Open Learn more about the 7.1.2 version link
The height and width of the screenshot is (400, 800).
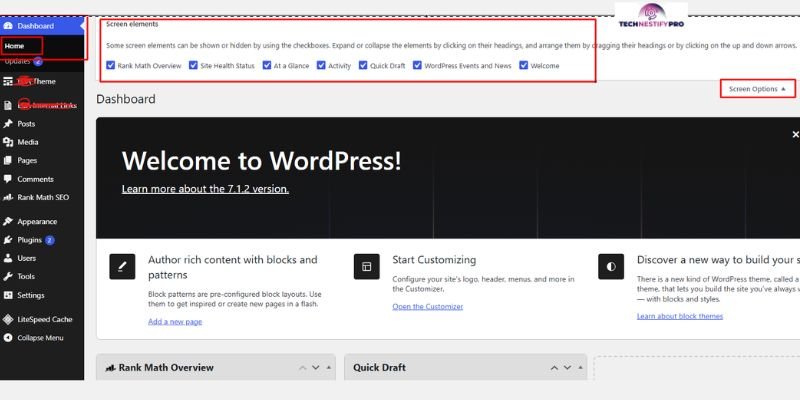click(x=205, y=189)
